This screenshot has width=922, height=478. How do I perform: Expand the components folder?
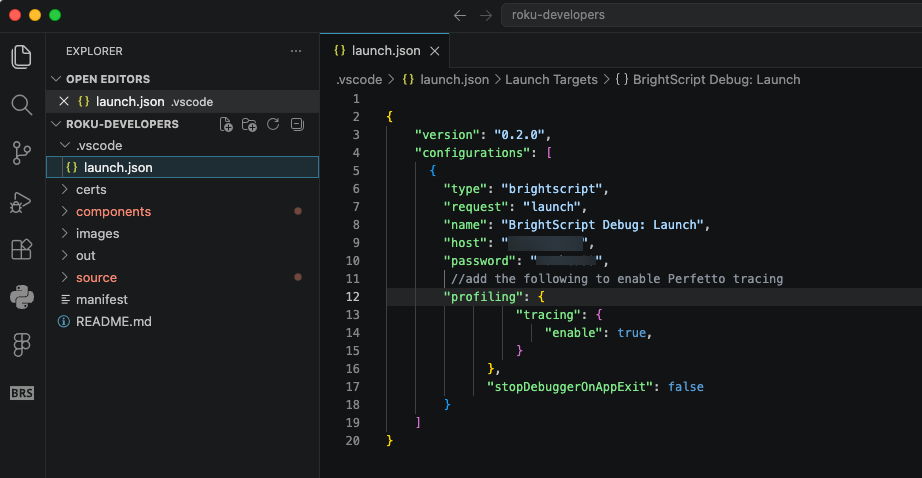pyautogui.click(x=113, y=211)
